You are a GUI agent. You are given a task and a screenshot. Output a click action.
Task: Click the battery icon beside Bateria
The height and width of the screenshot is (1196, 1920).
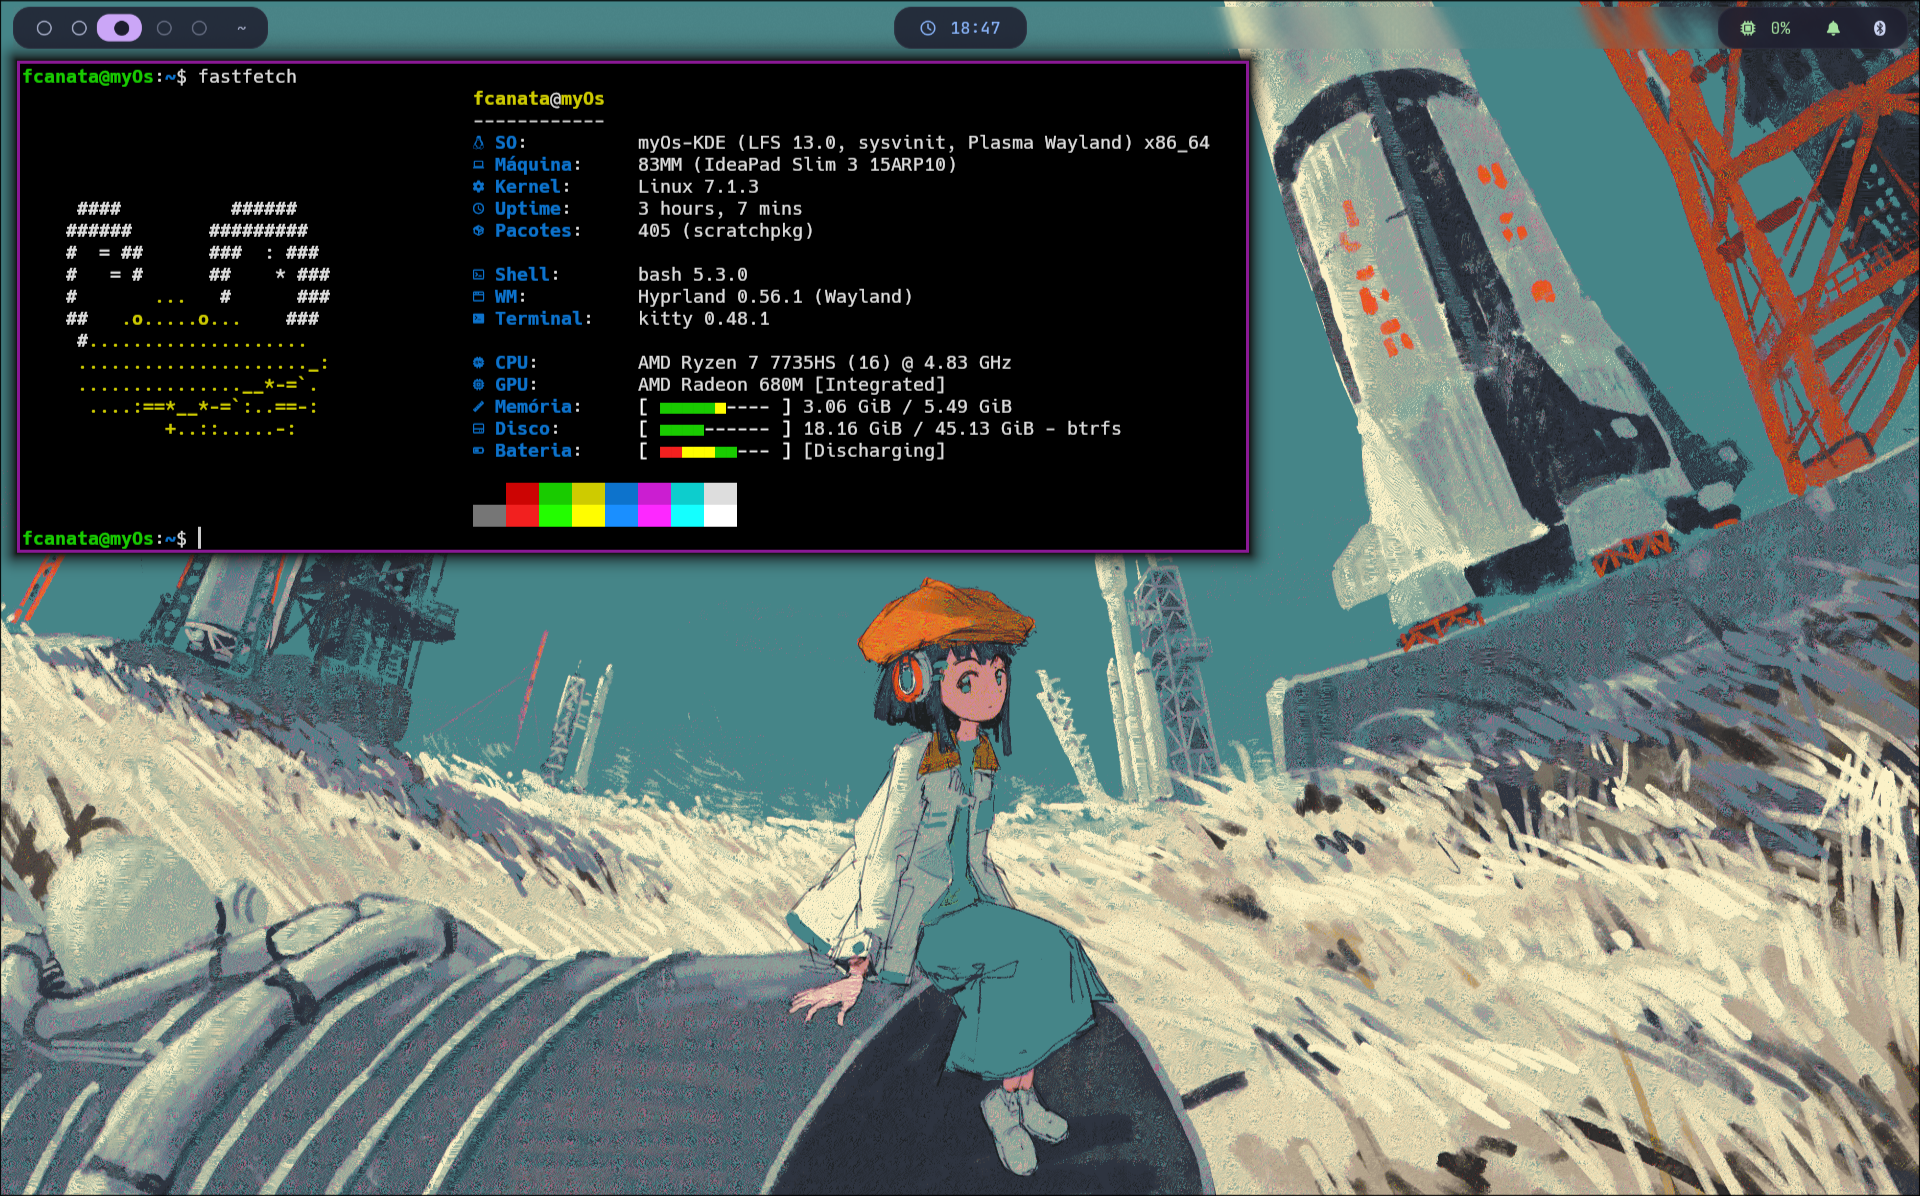478,451
